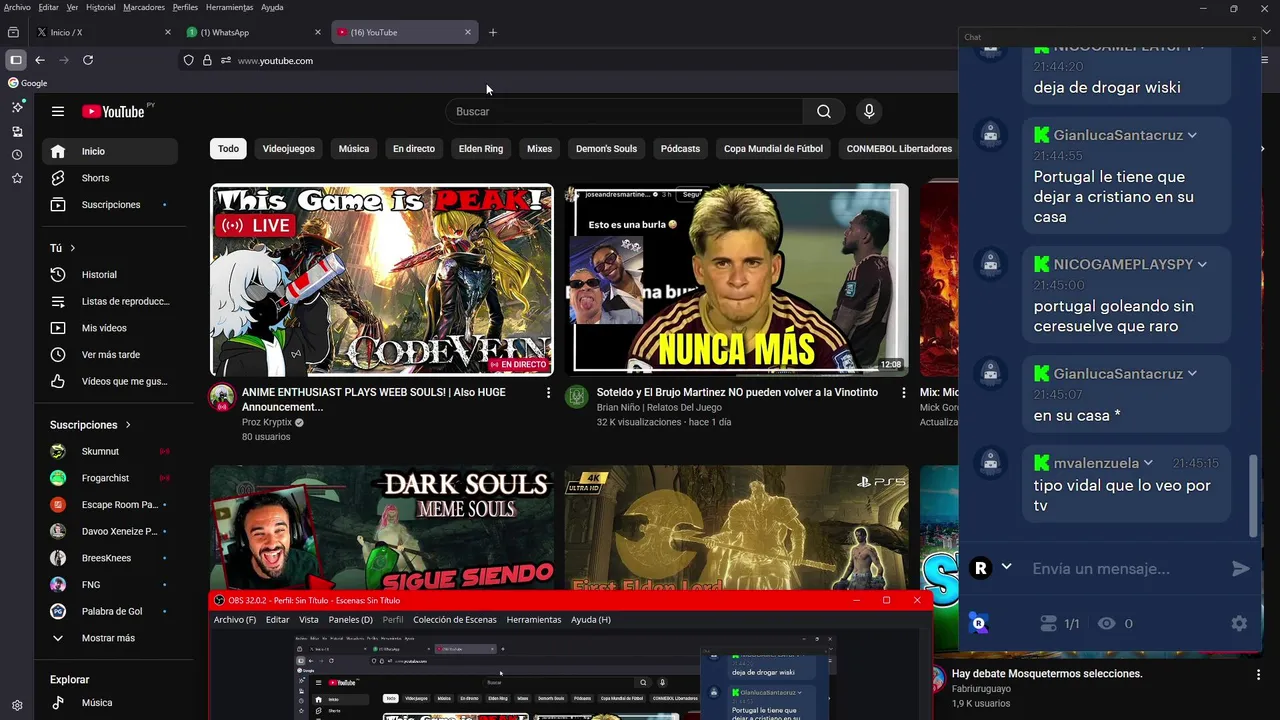This screenshot has width=1280, height=720.
Task: Open the Frogarchist subscription channel
Action: pos(110,478)
